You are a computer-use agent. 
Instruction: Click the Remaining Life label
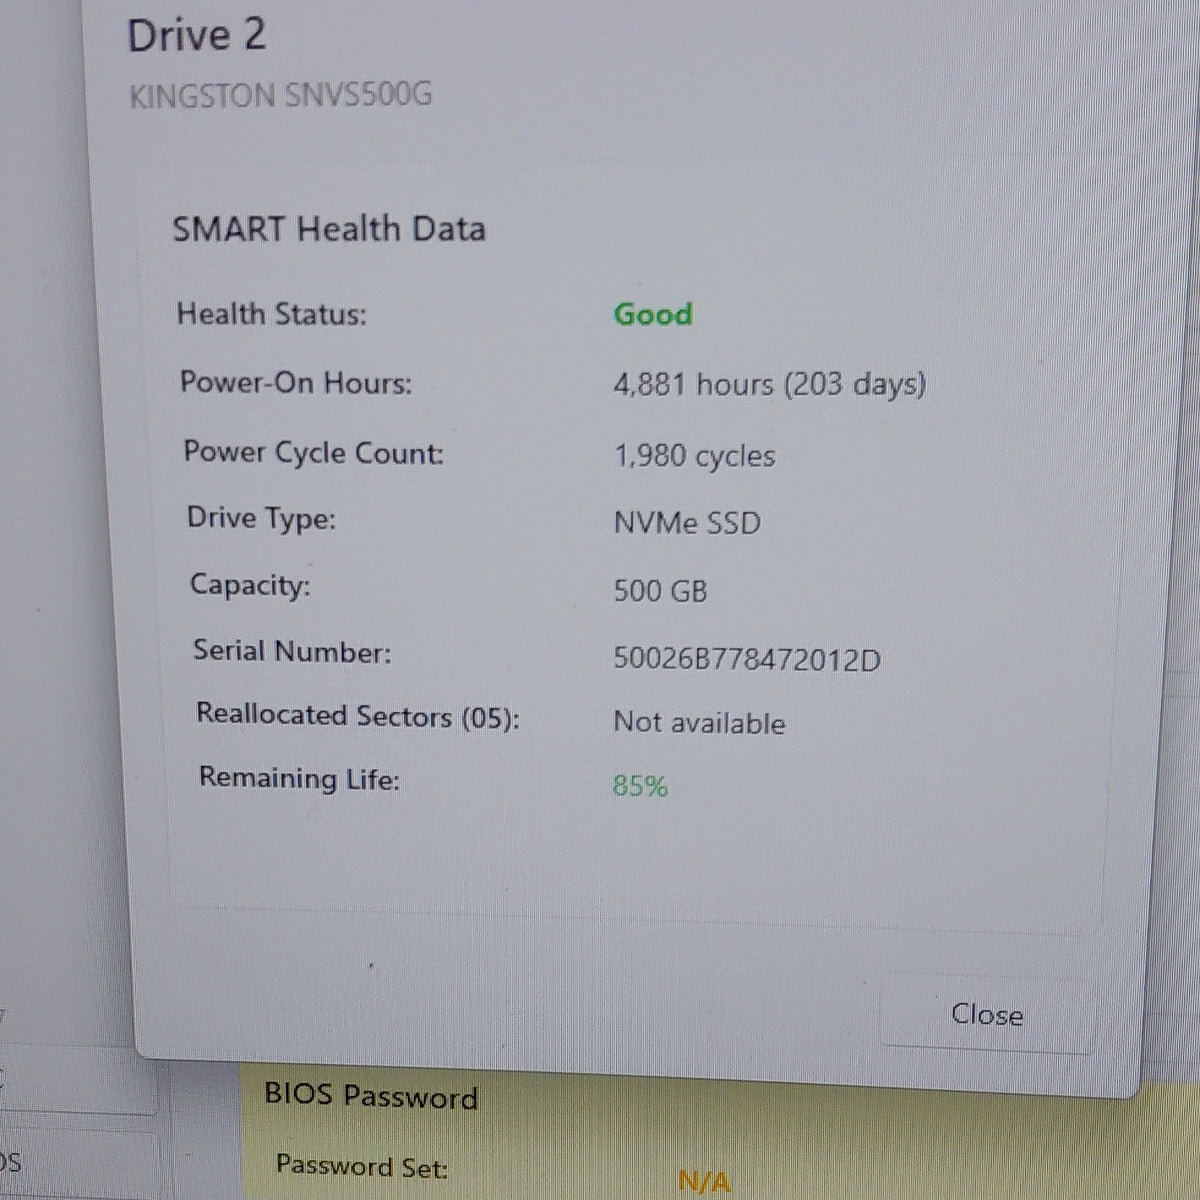tap(299, 778)
